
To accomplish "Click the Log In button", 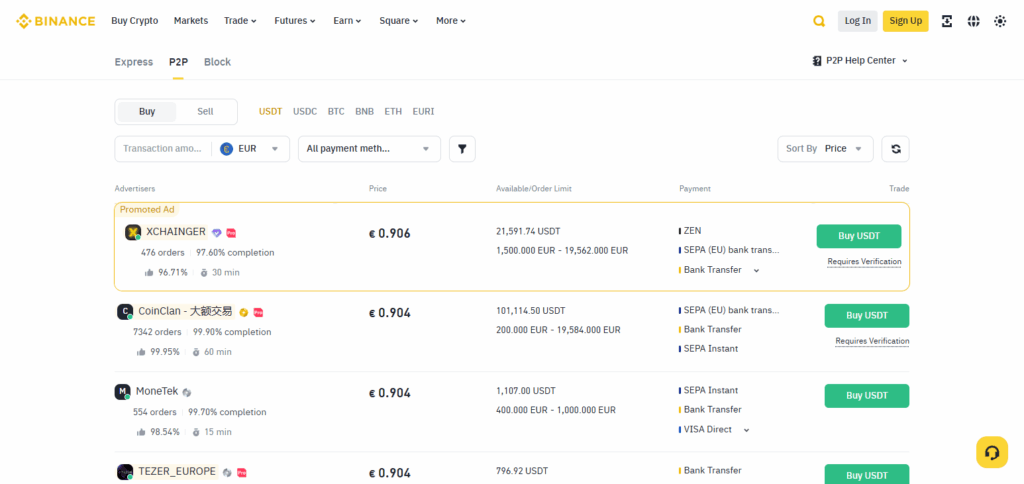I will 857,21.
